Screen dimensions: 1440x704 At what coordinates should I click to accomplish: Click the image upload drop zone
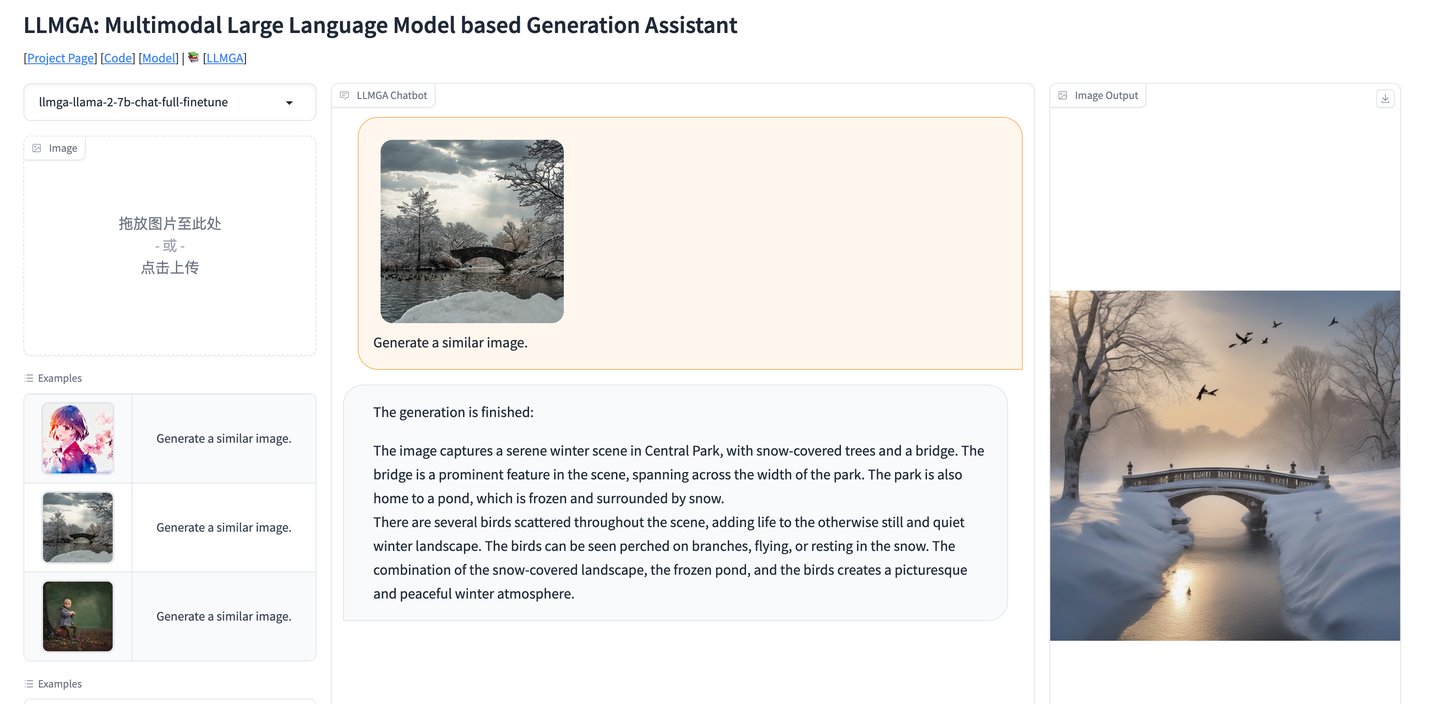point(169,245)
